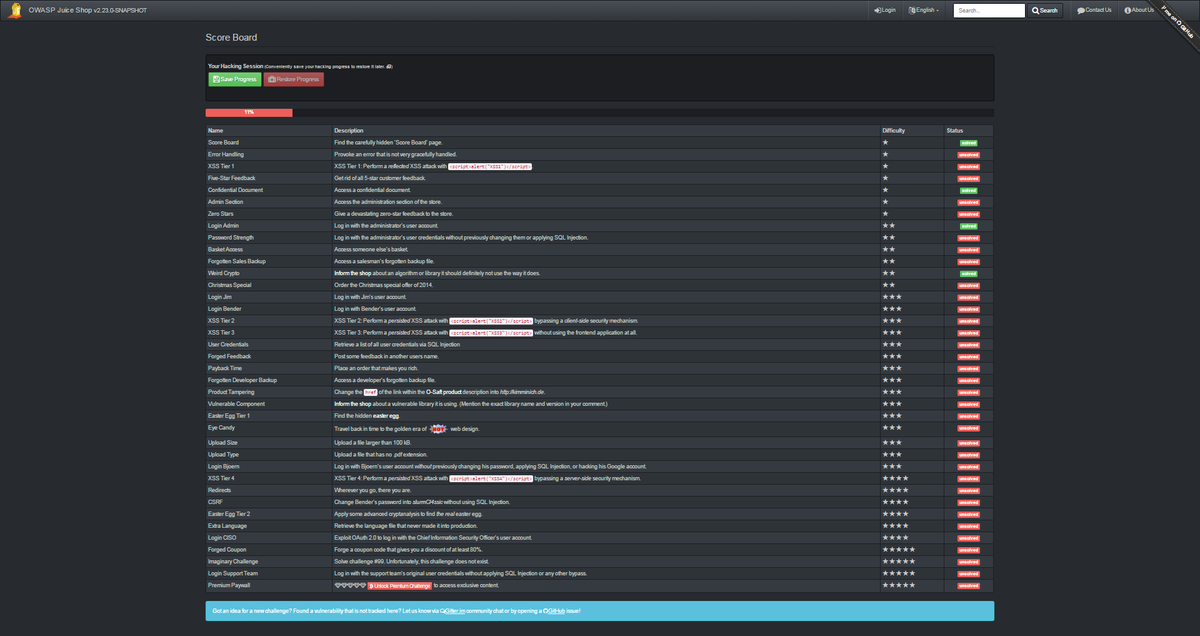Click the XSS1 script code snippet
The width and height of the screenshot is (1200, 636).
(x=490, y=166)
